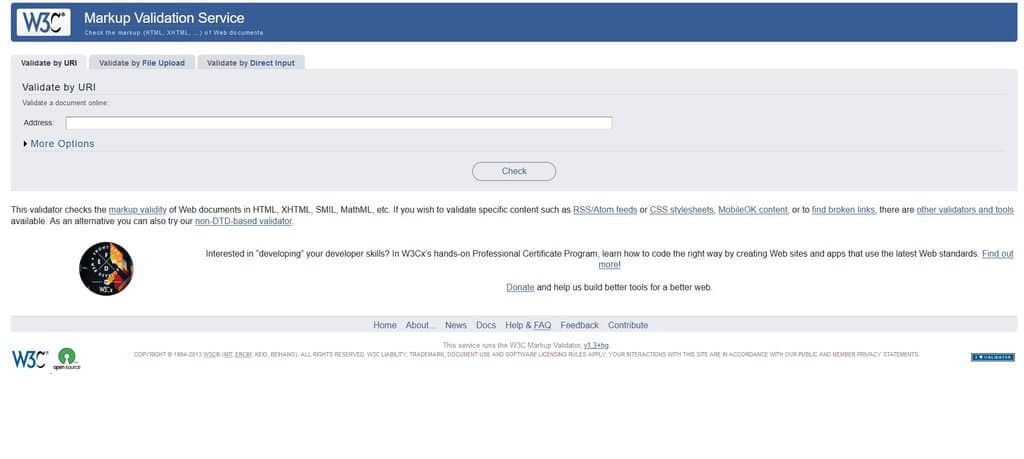Open Contribute in footer menu

coord(628,325)
